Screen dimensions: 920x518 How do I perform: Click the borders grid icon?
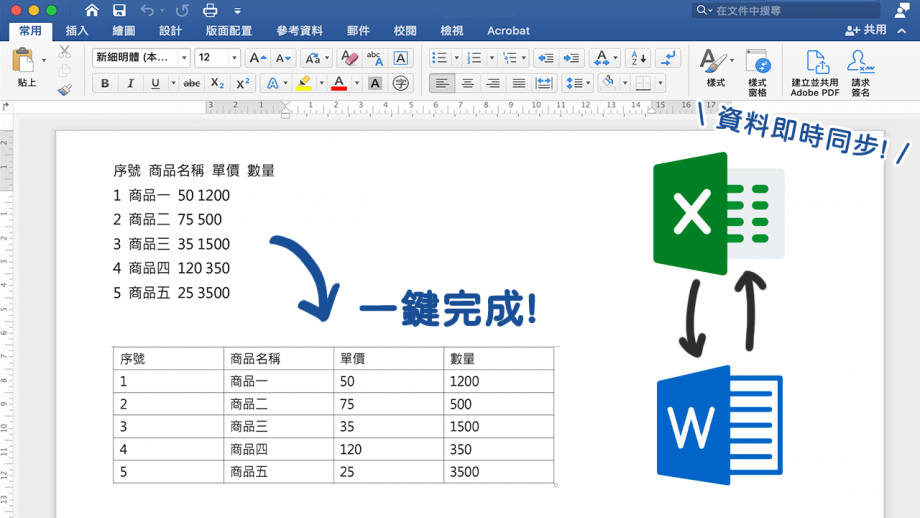(644, 83)
